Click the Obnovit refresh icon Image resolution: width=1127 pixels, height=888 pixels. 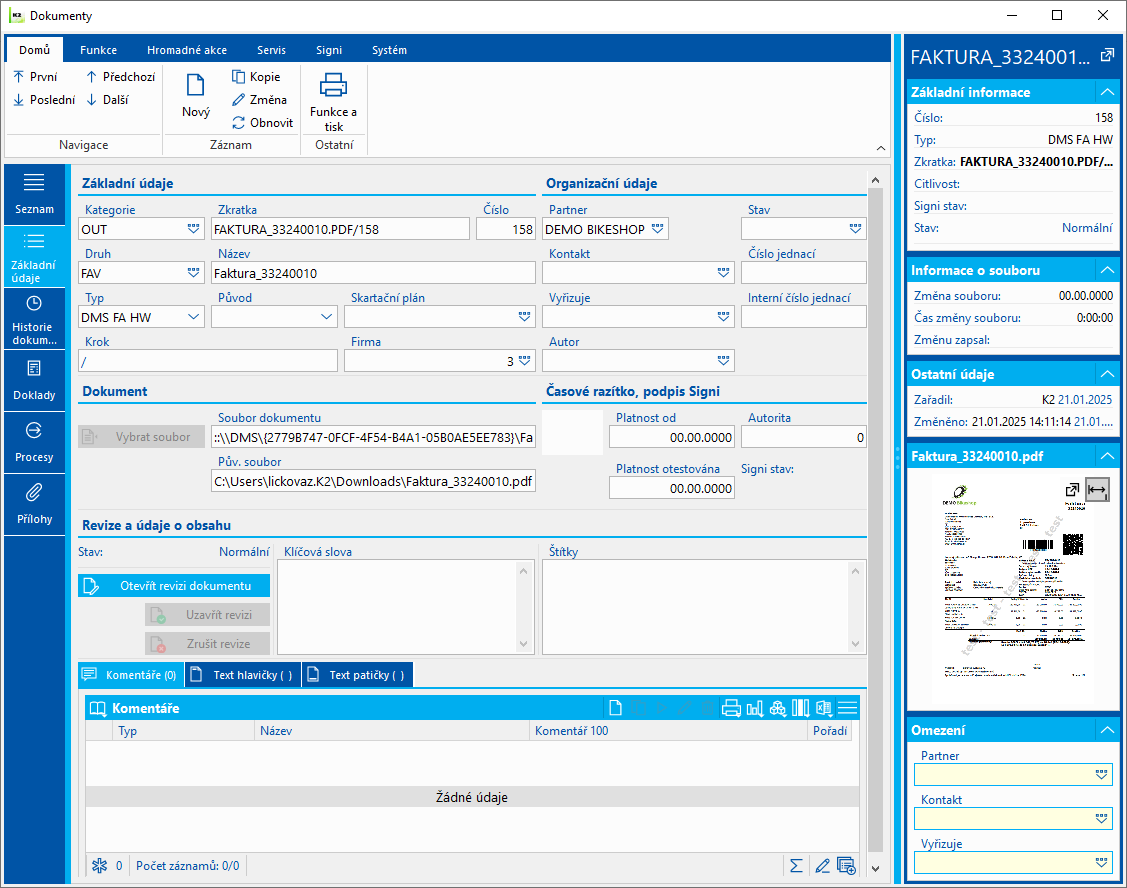[239, 123]
